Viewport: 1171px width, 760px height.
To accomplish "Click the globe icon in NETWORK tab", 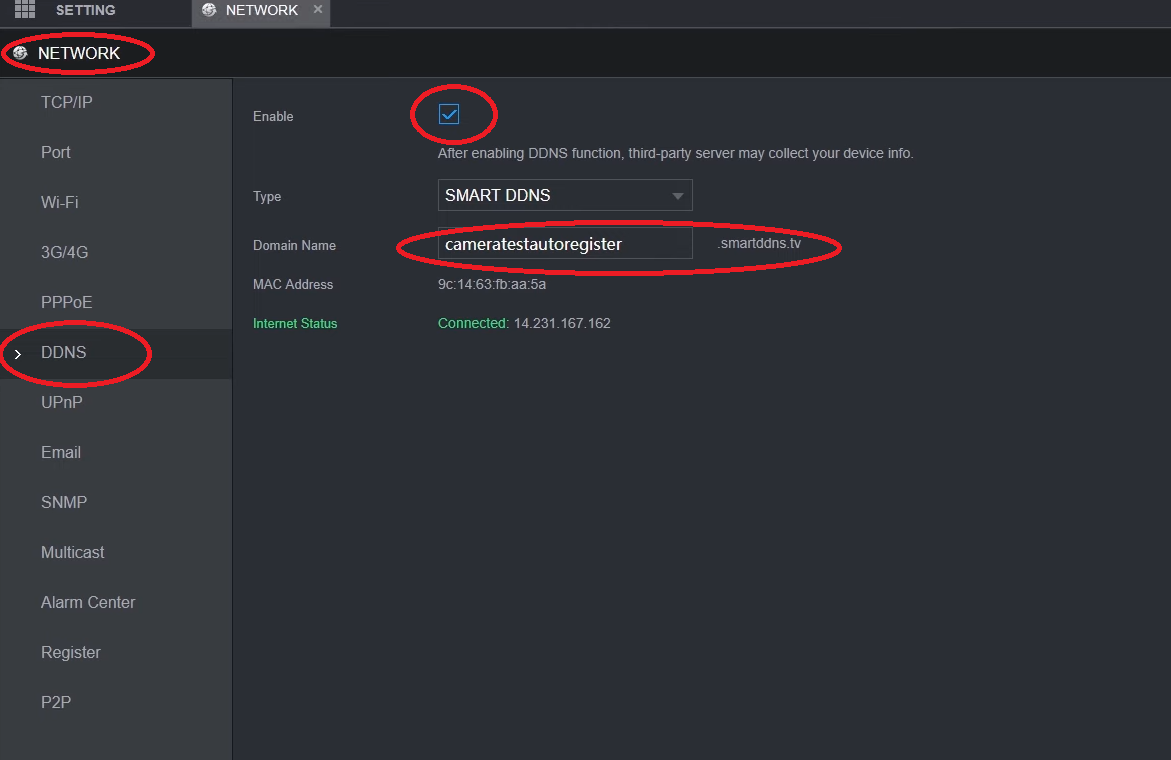I will tap(209, 10).
